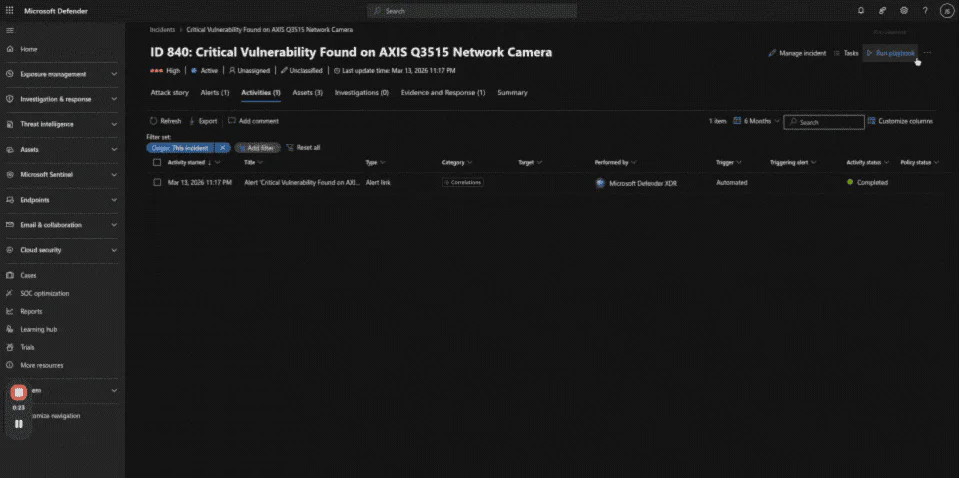959x478 pixels.
Task: Remove the 'Origin: This incident' filter
Action: pos(223,147)
